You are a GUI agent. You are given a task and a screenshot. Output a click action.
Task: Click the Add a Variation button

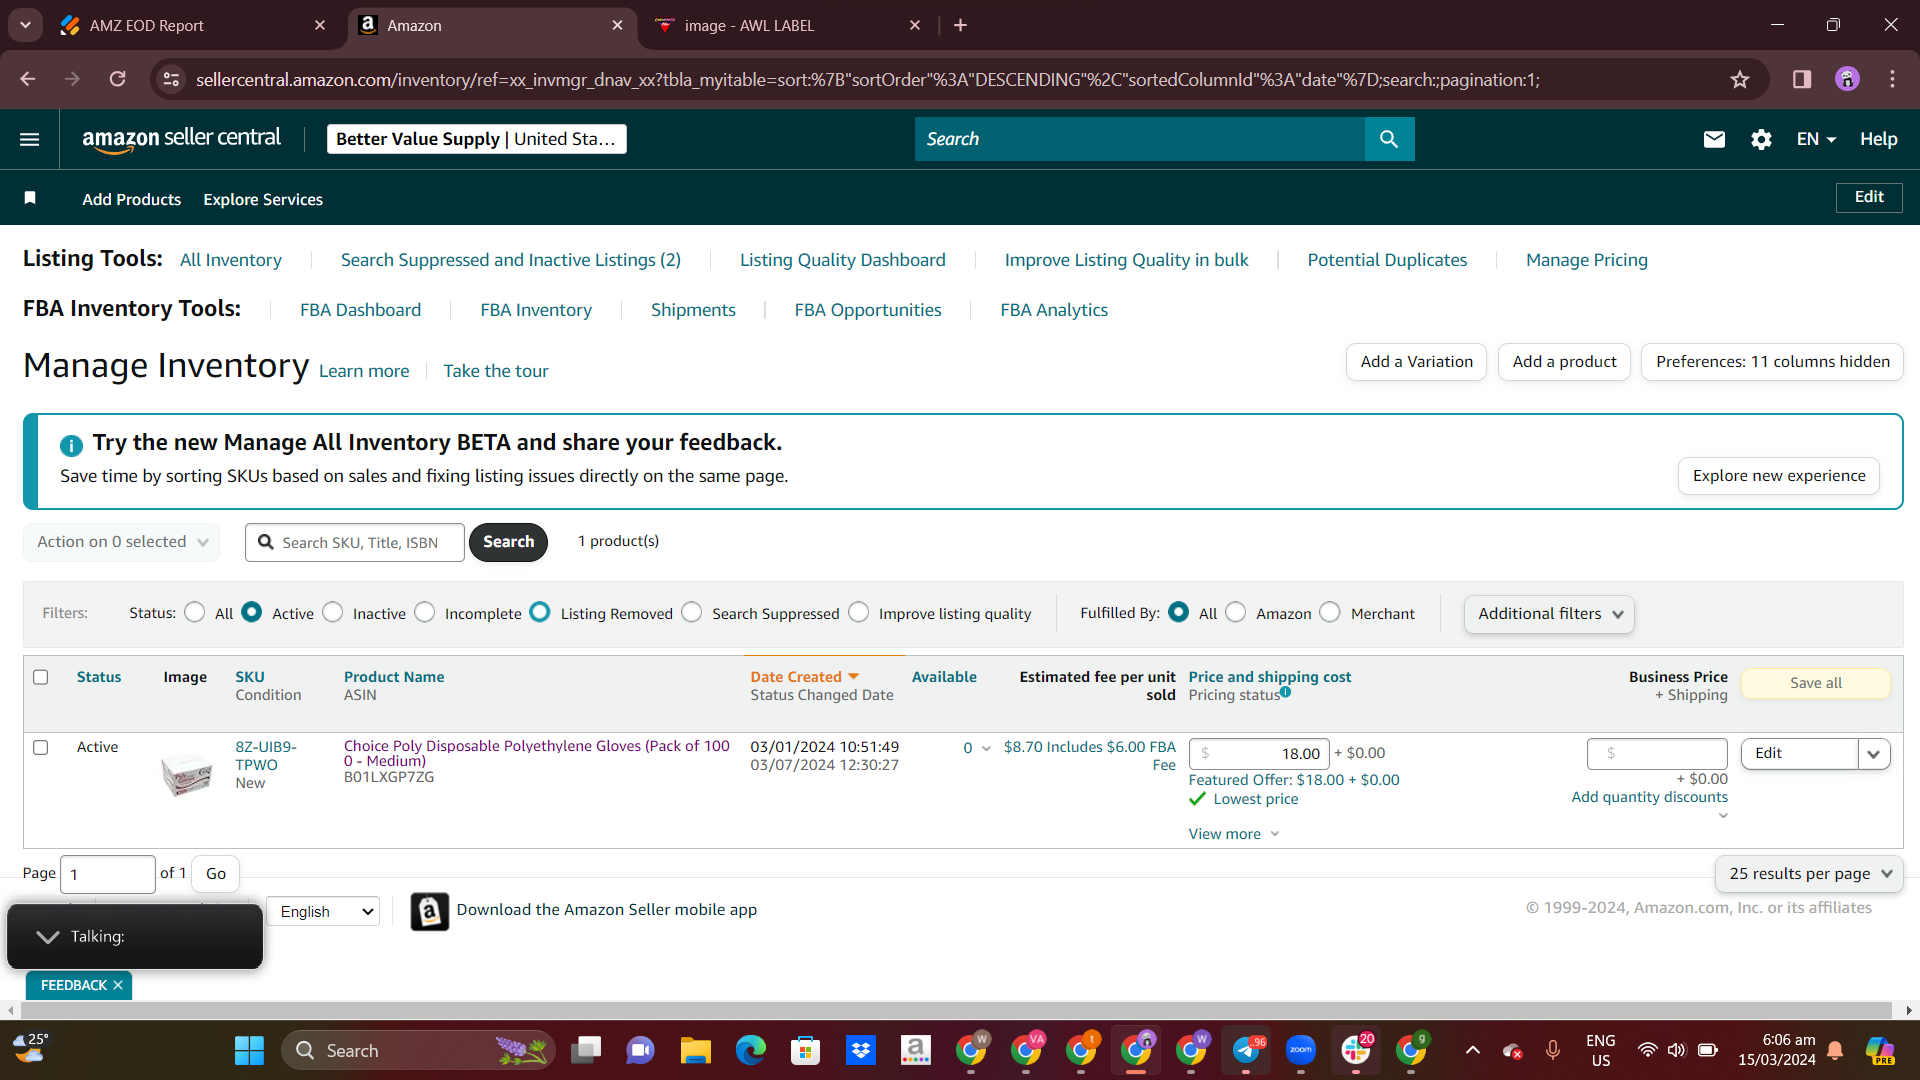pos(1416,362)
